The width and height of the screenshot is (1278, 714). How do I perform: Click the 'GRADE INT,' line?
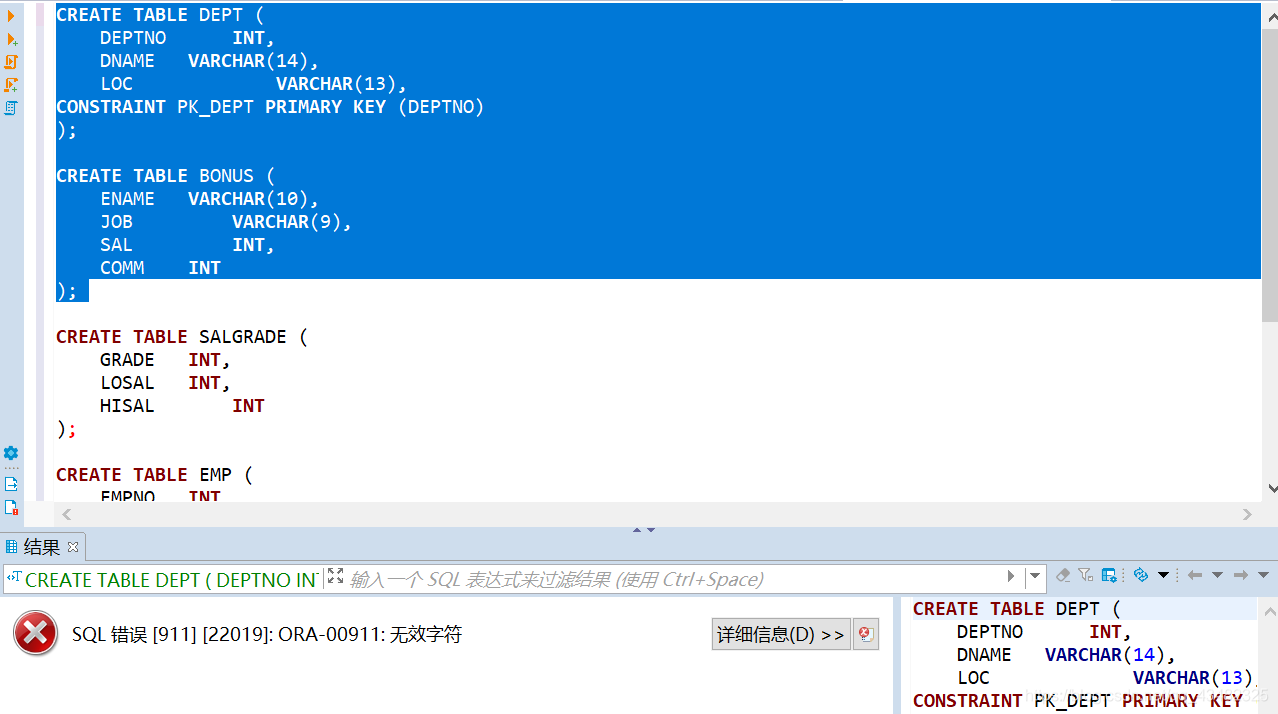165,360
